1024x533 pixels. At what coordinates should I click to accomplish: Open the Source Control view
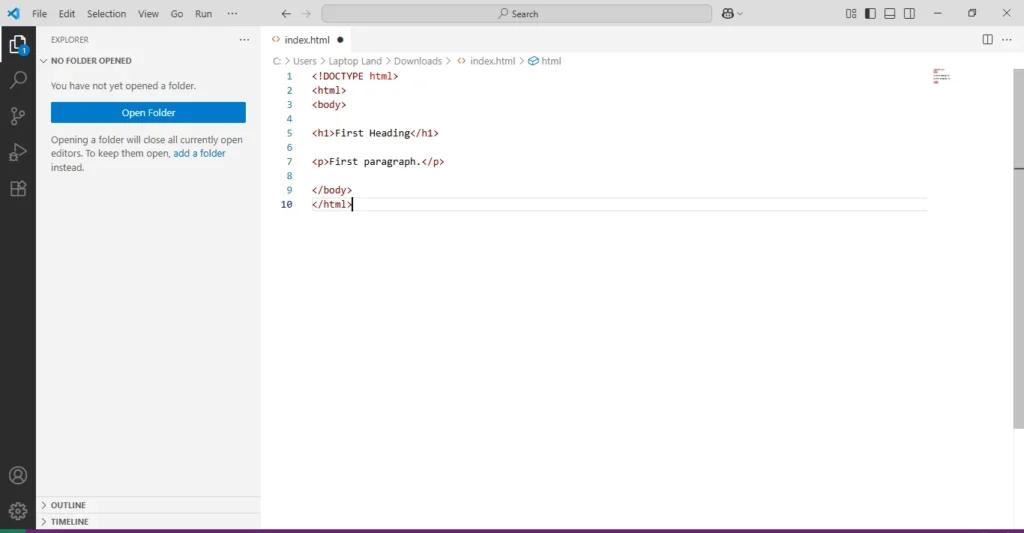[17, 116]
